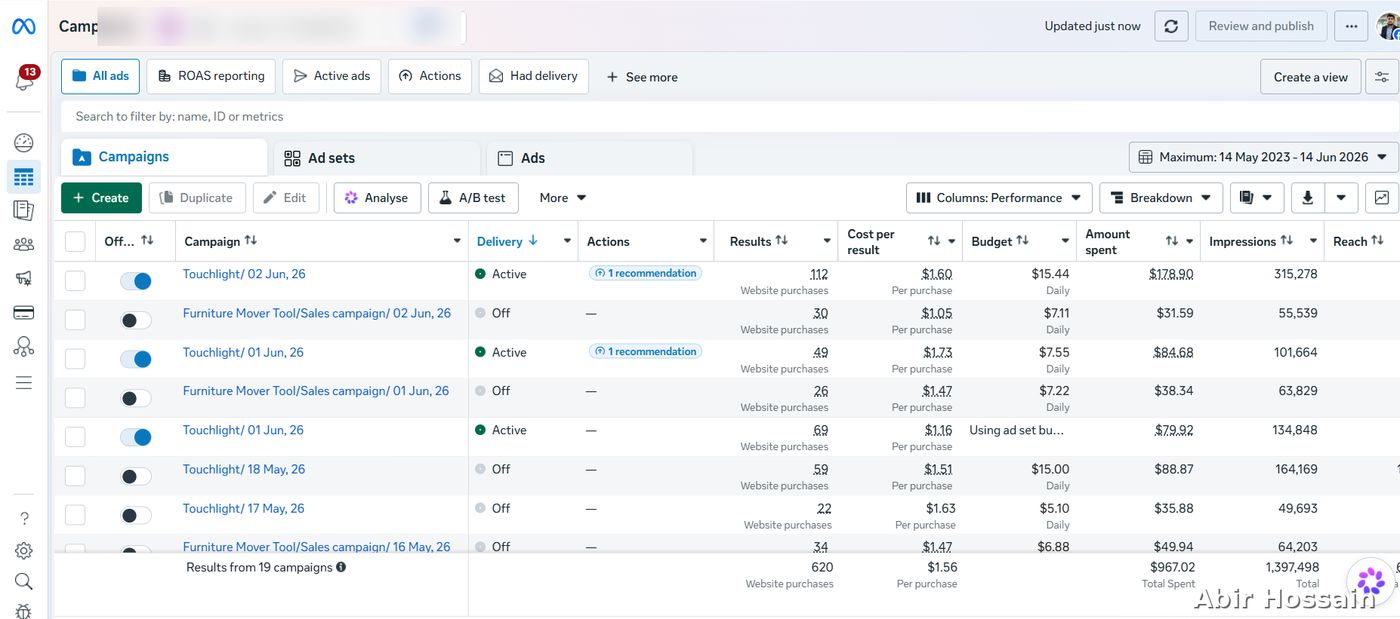
Task: Sort by Impressions column sort arrows
Action: click(1287, 241)
